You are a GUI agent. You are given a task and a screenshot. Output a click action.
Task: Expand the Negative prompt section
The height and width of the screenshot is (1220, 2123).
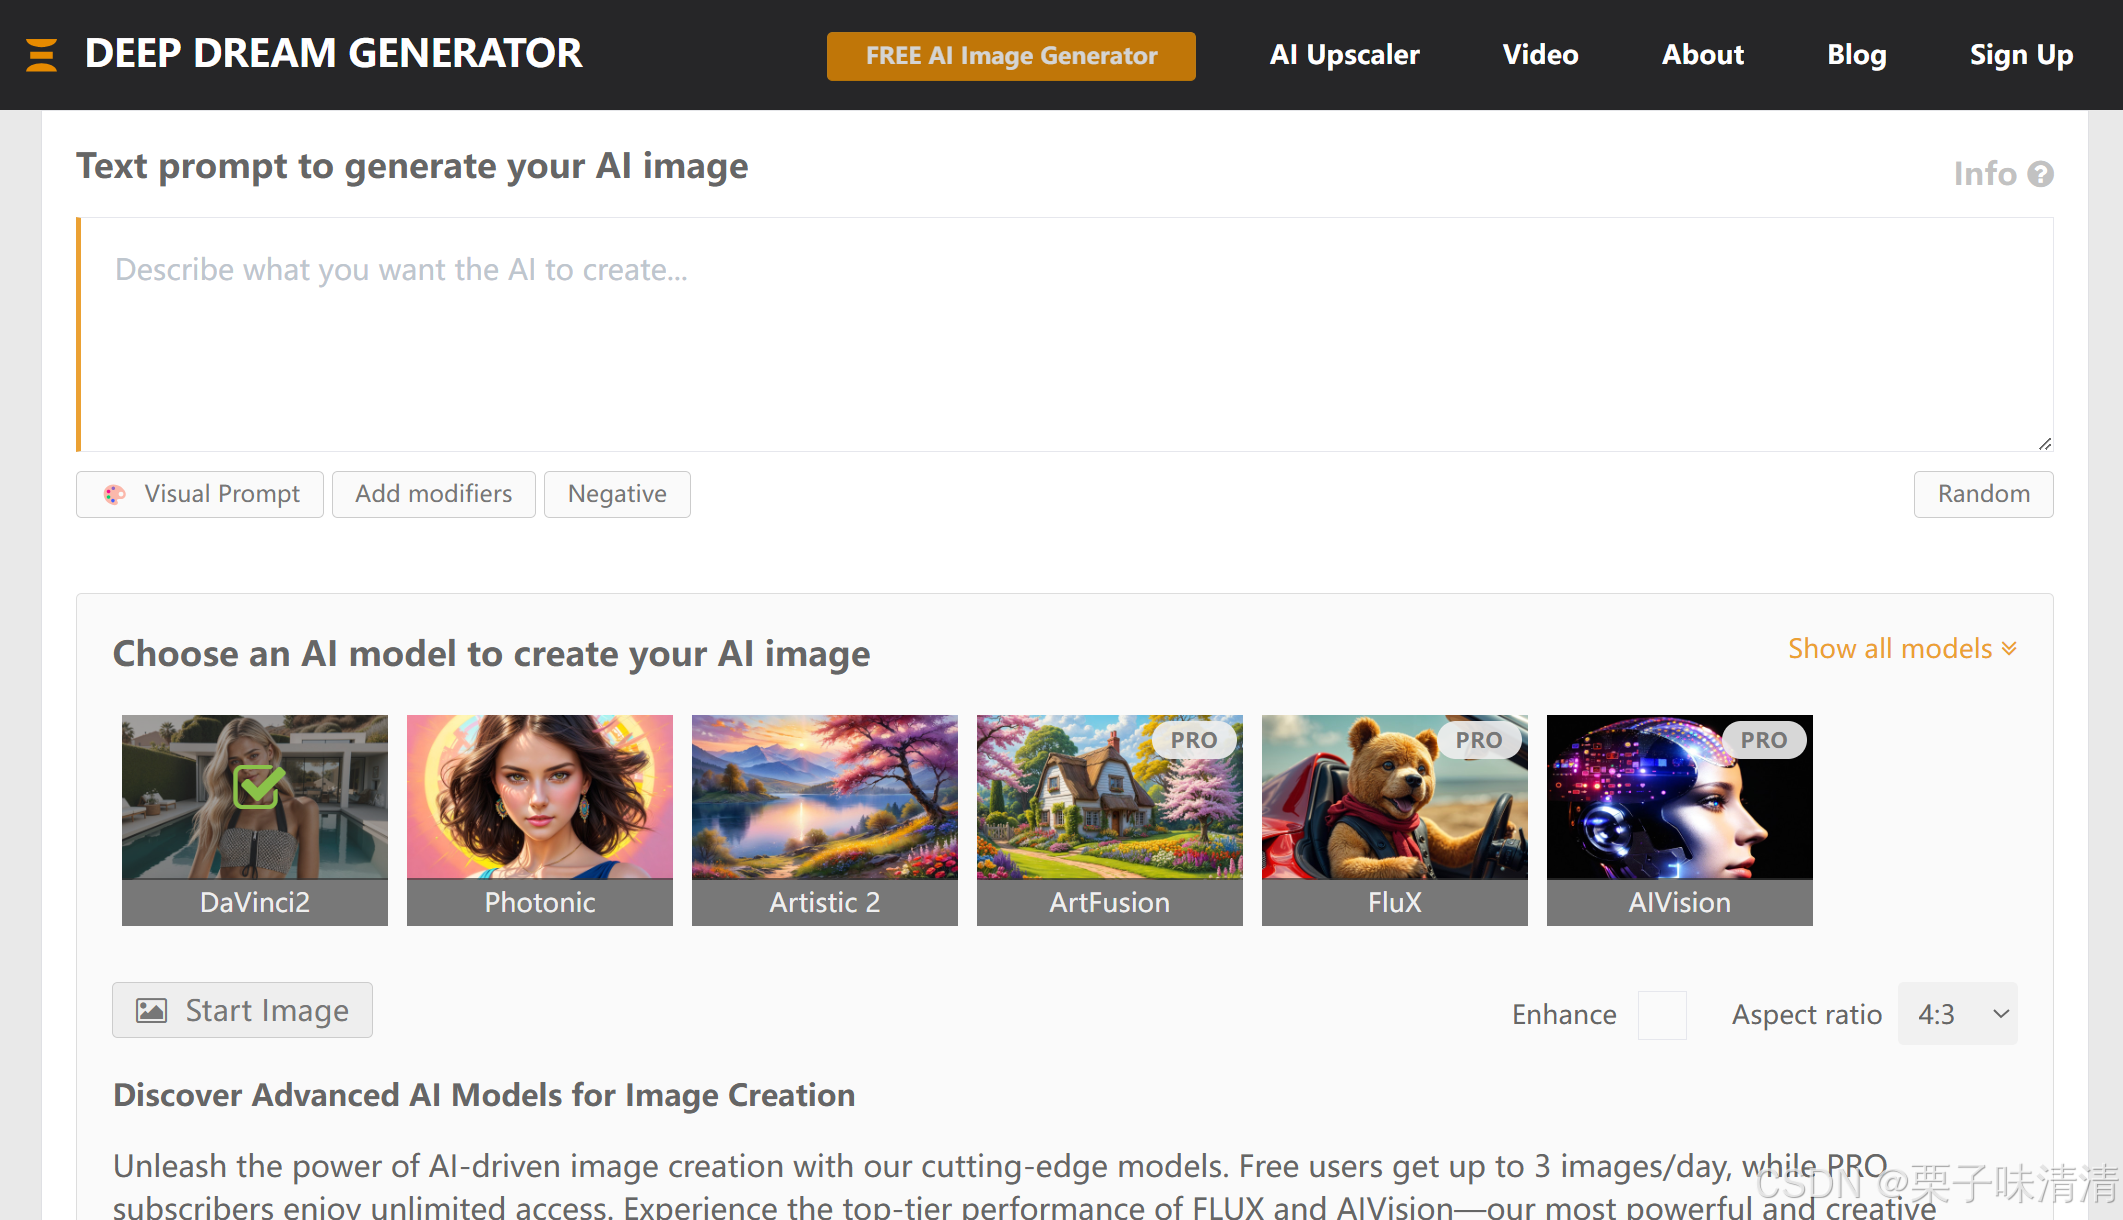(x=617, y=494)
